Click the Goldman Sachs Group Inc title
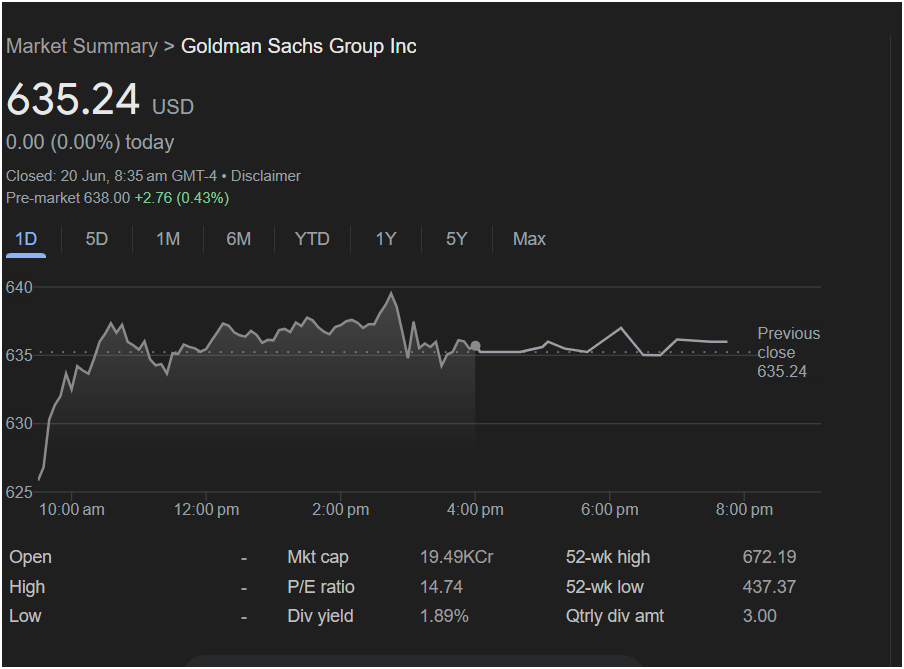The image size is (904, 669). click(x=299, y=46)
